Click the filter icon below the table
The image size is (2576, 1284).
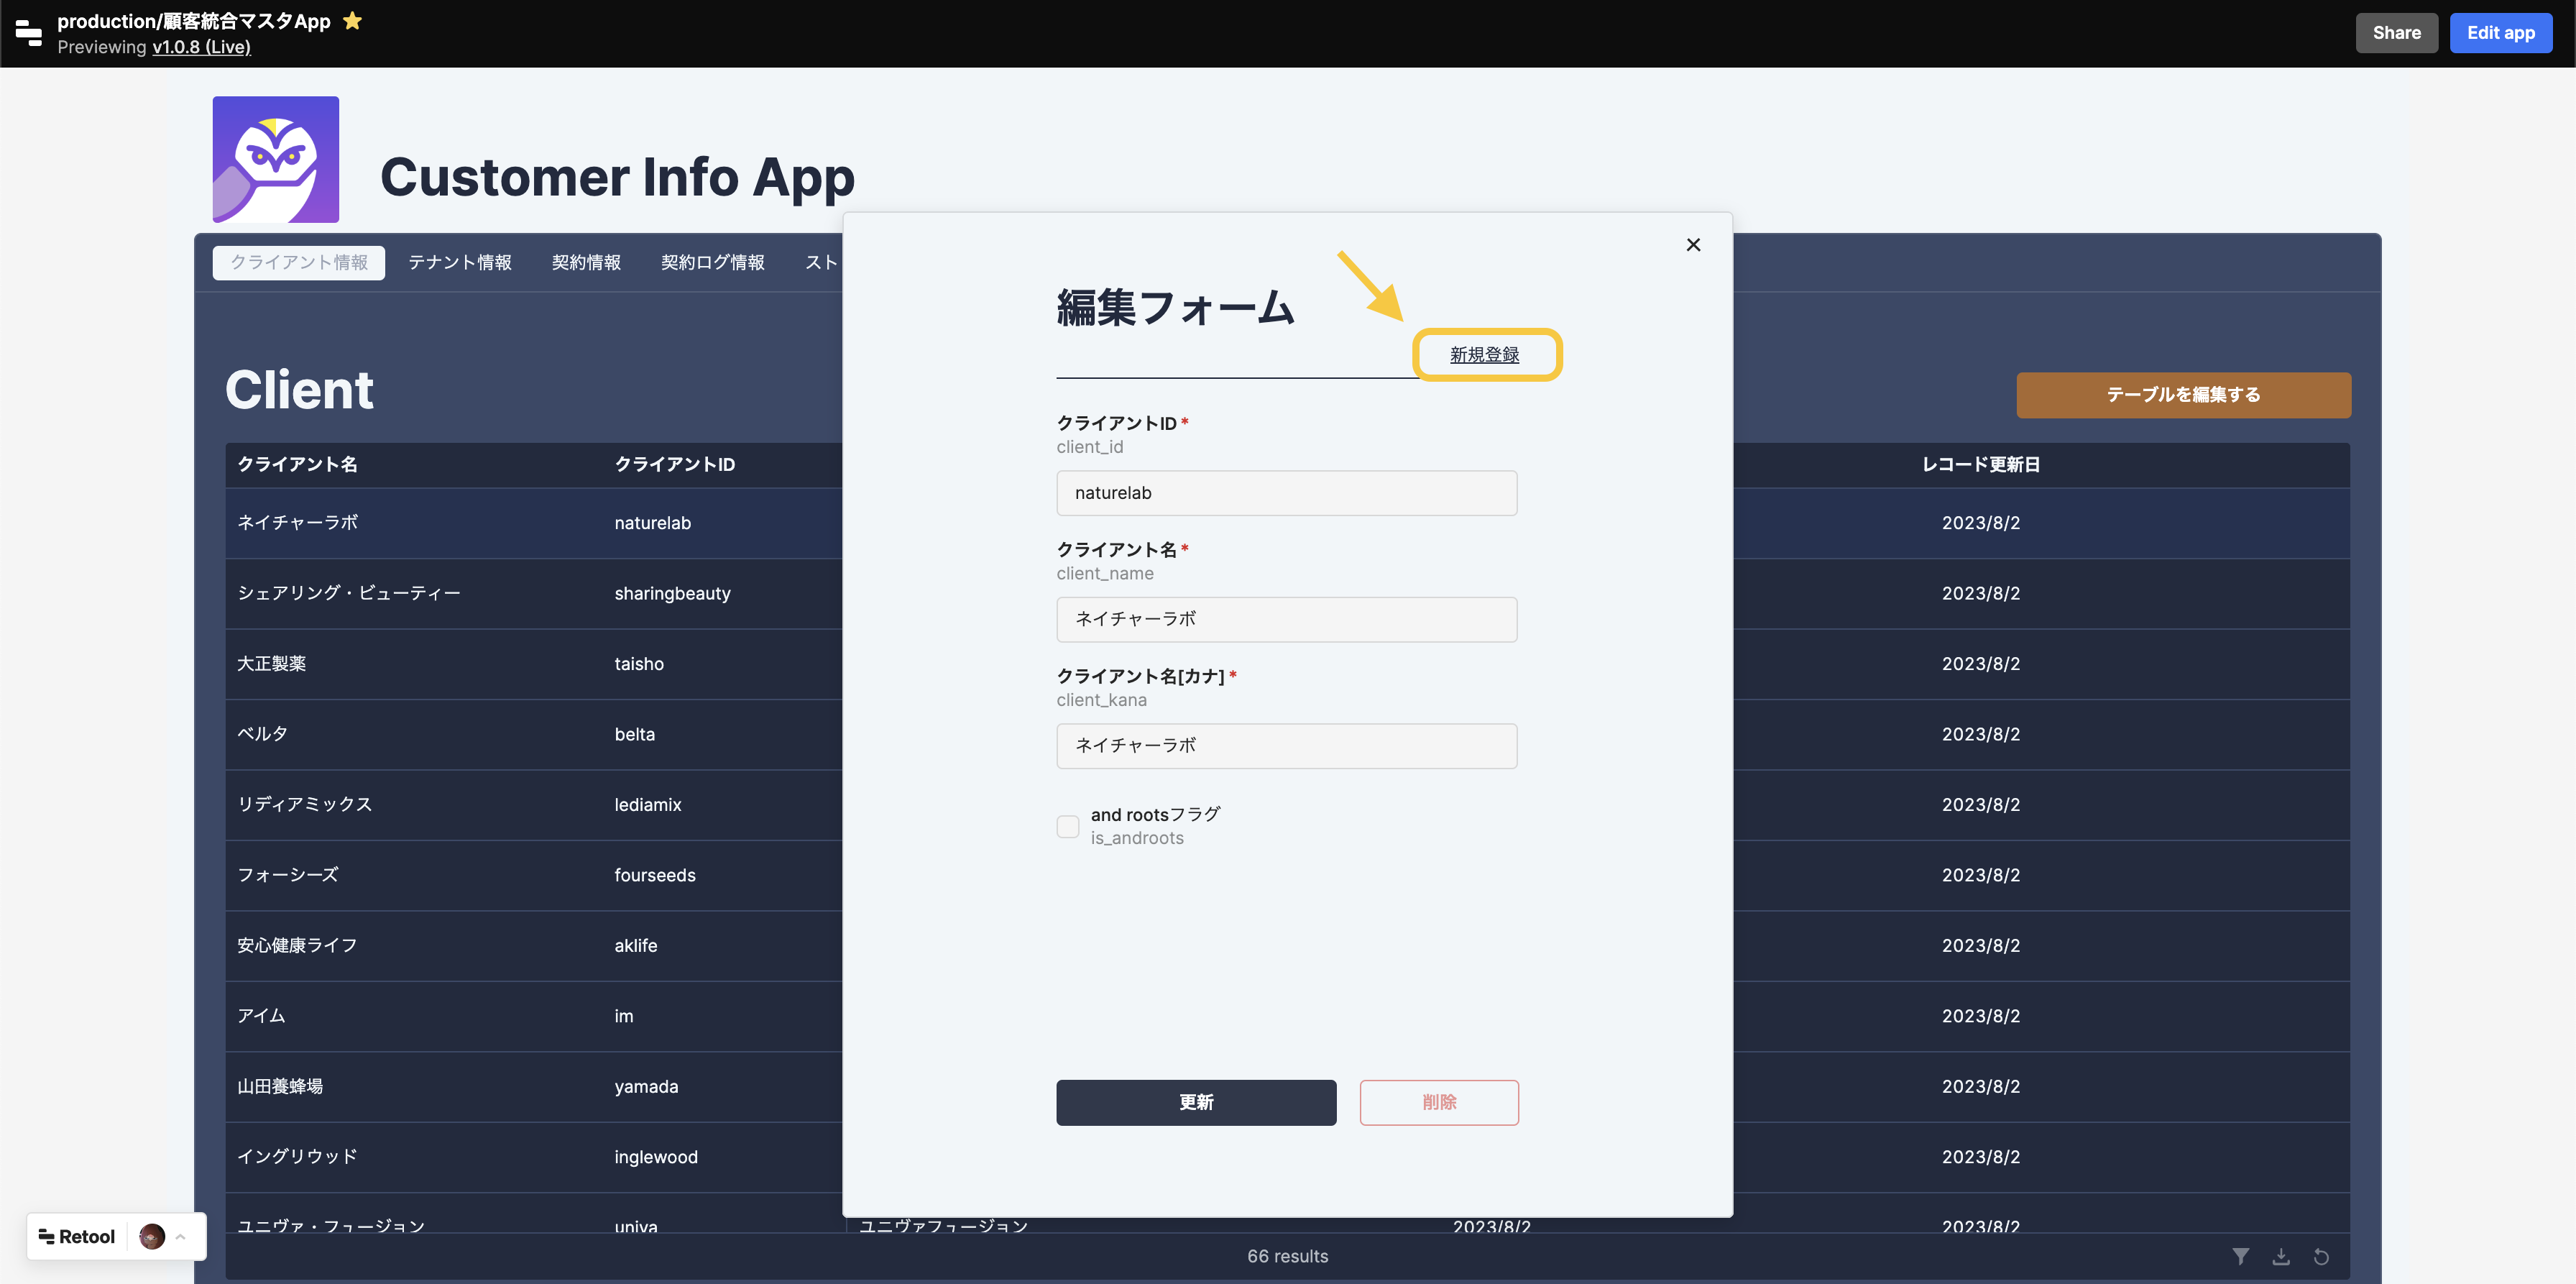(x=2242, y=1256)
